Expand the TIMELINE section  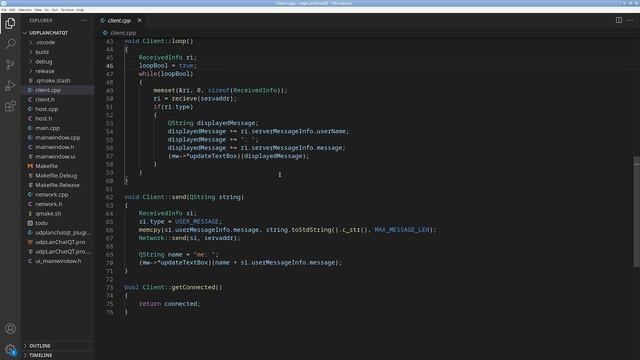[x=58, y=355]
